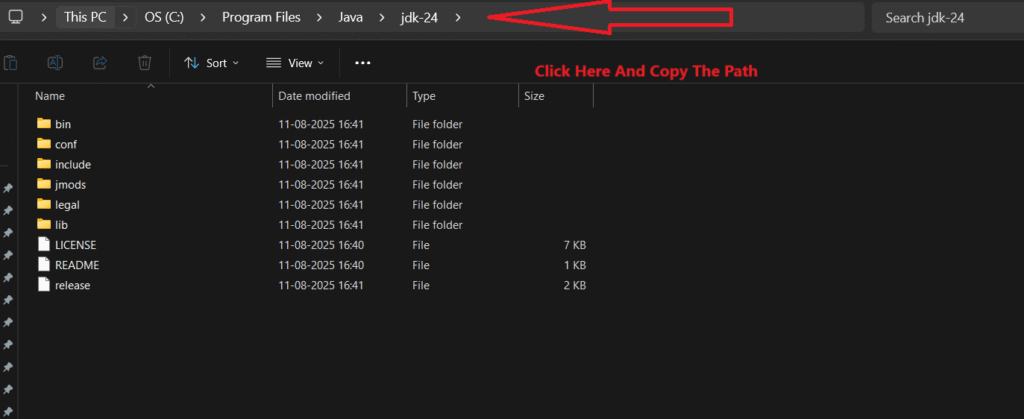
Task: Go to OS (C:) breadcrumb
Action: pos(164,18)
